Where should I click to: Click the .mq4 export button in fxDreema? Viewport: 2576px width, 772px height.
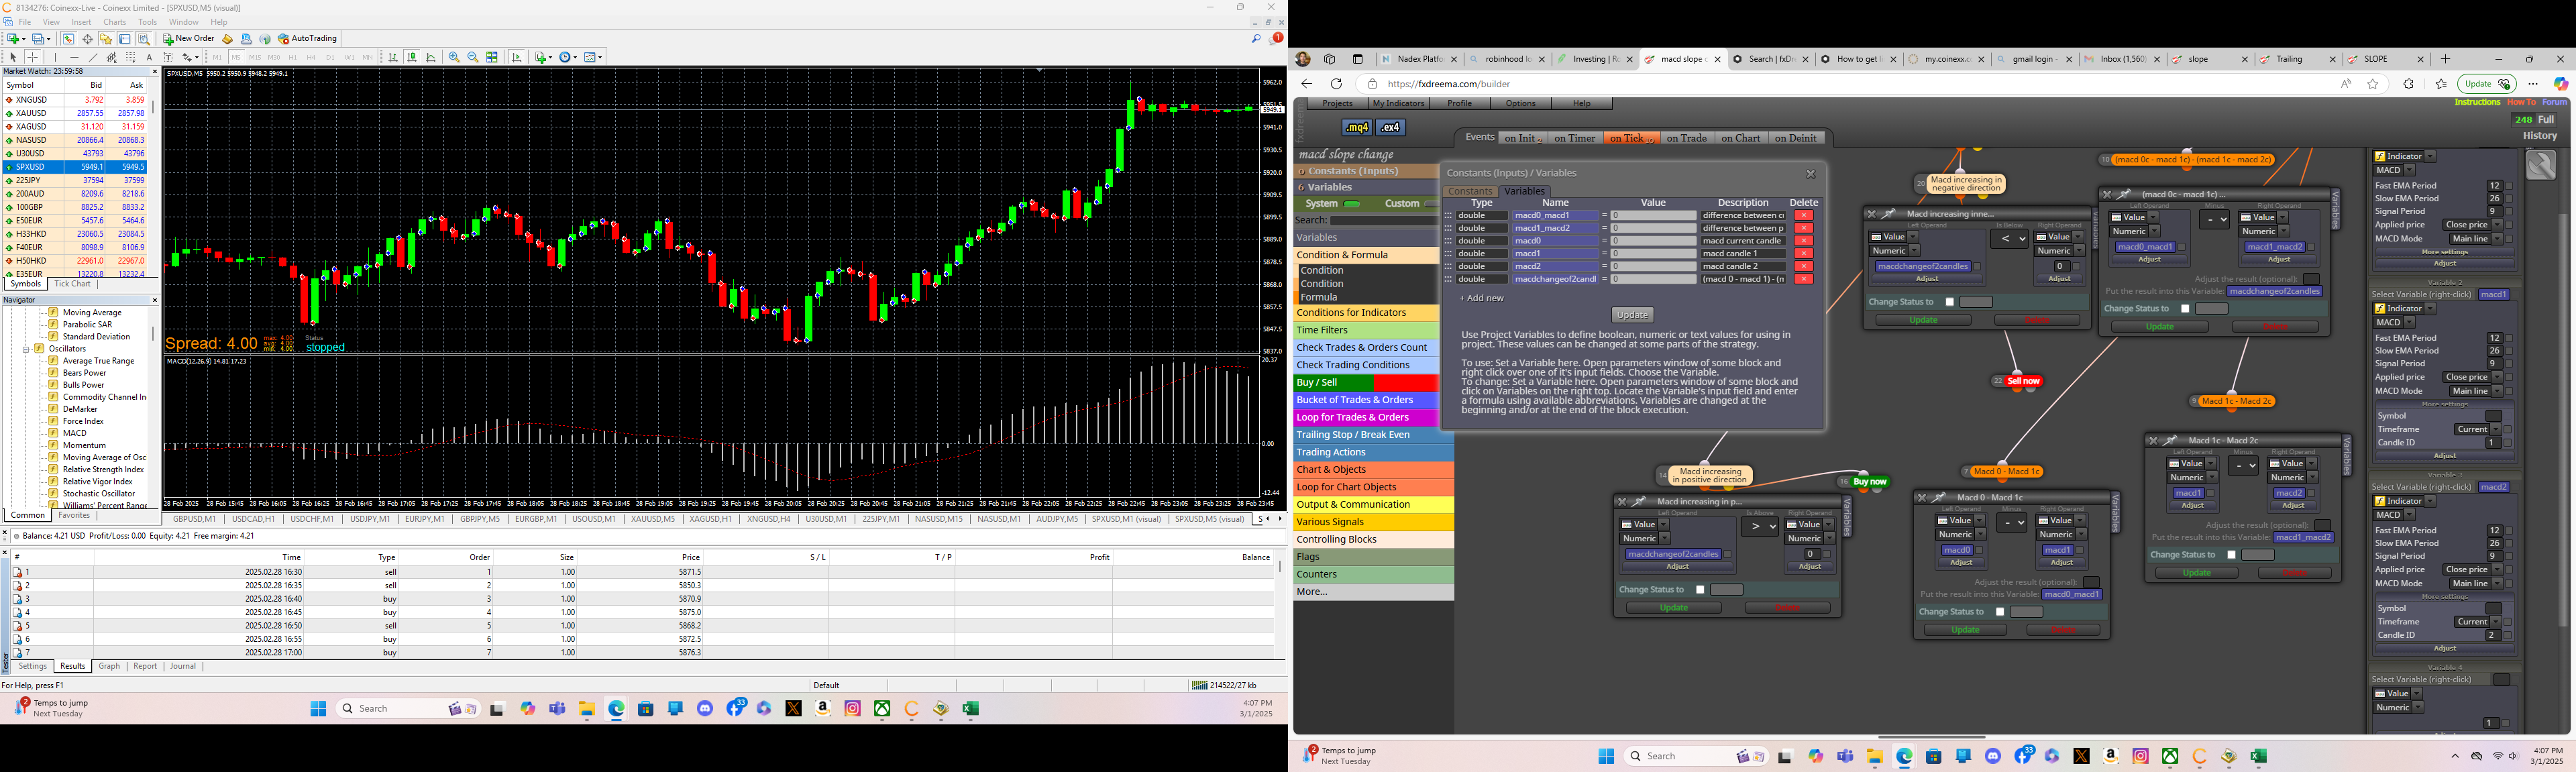point(1357,128)
